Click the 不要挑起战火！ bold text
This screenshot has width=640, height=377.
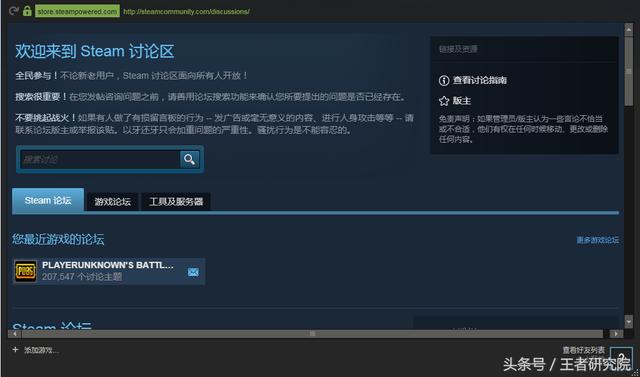46,118
